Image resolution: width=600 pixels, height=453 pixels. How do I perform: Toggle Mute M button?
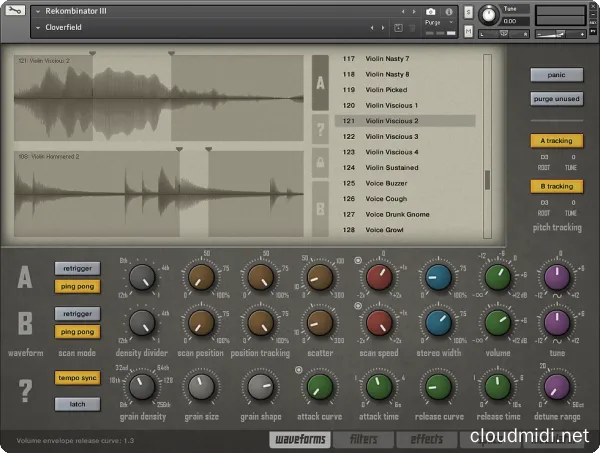coord(468,31)
